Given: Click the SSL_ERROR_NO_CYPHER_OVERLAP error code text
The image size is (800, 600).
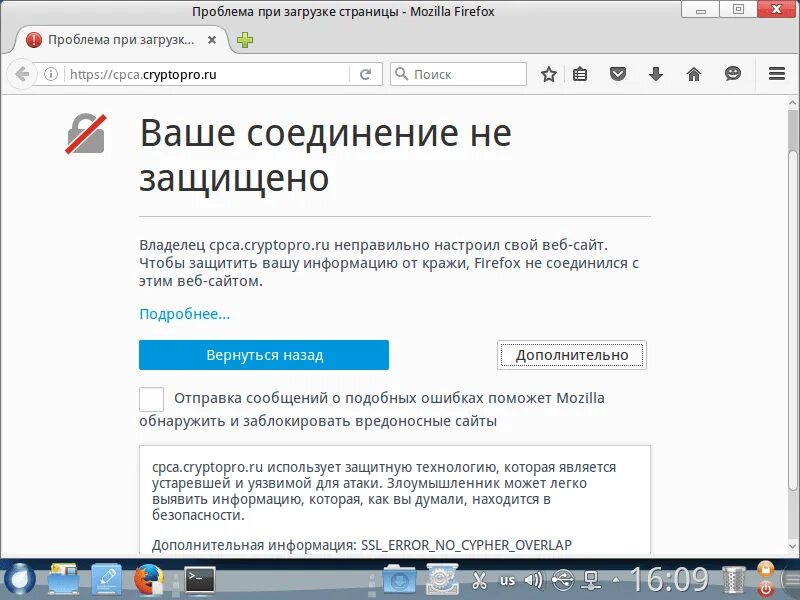Looking at the screenshot, I should (x=466, y=545).
